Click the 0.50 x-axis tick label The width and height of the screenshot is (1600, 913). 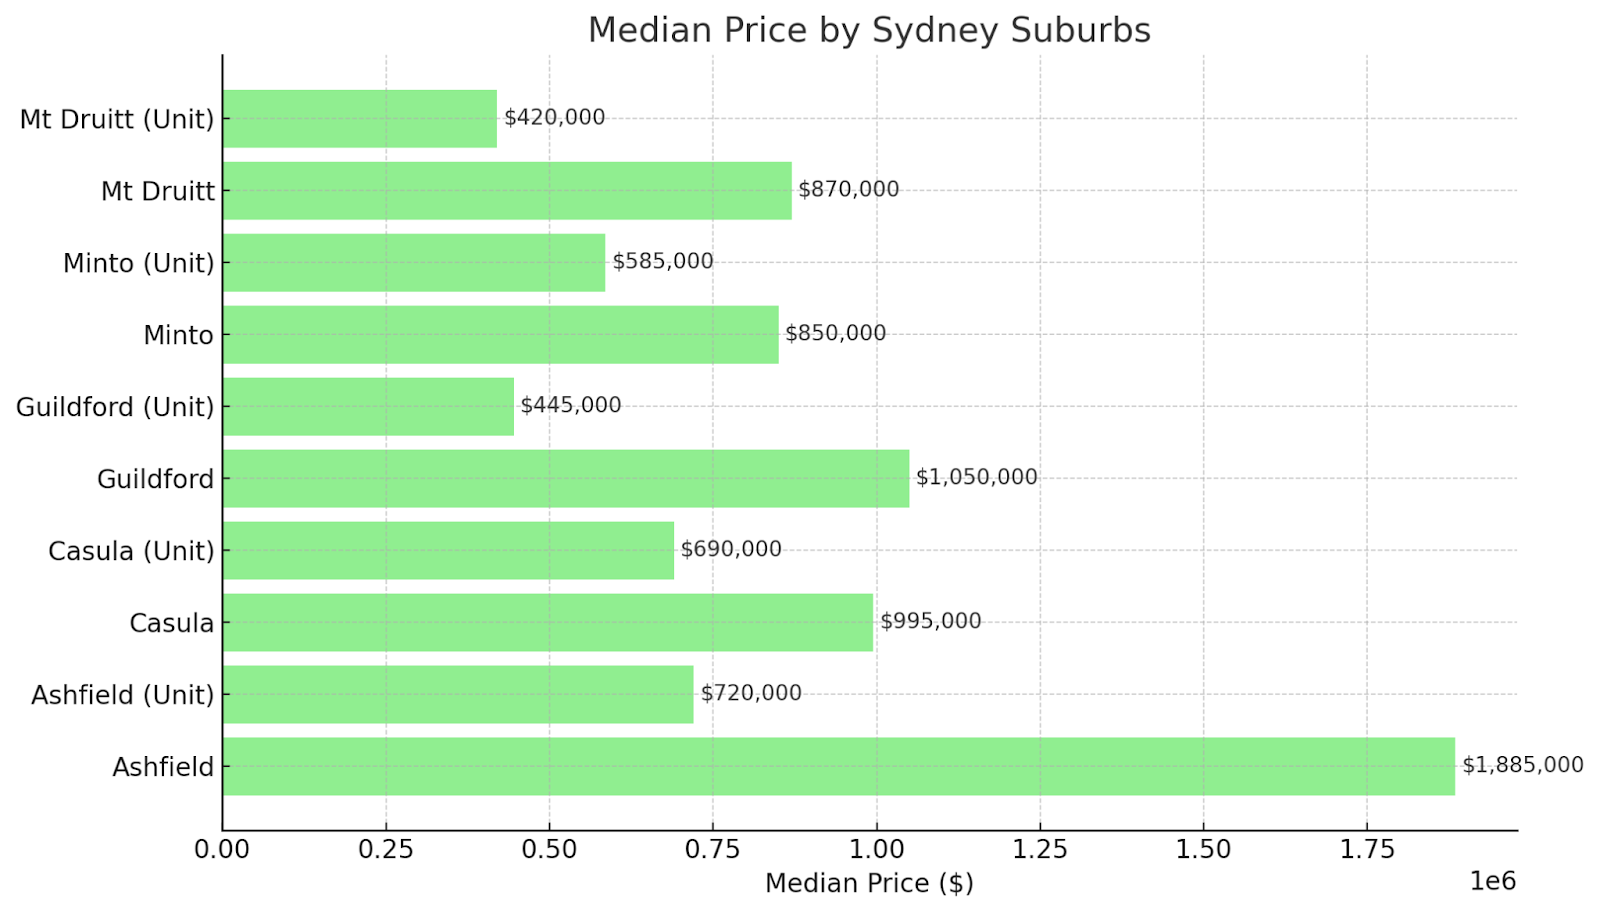point(549,850)
